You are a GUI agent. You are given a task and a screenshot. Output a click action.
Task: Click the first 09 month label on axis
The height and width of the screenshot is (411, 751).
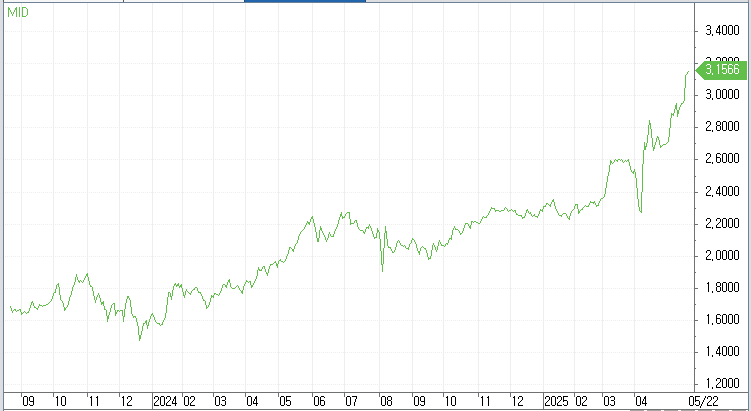click(28, 400)
